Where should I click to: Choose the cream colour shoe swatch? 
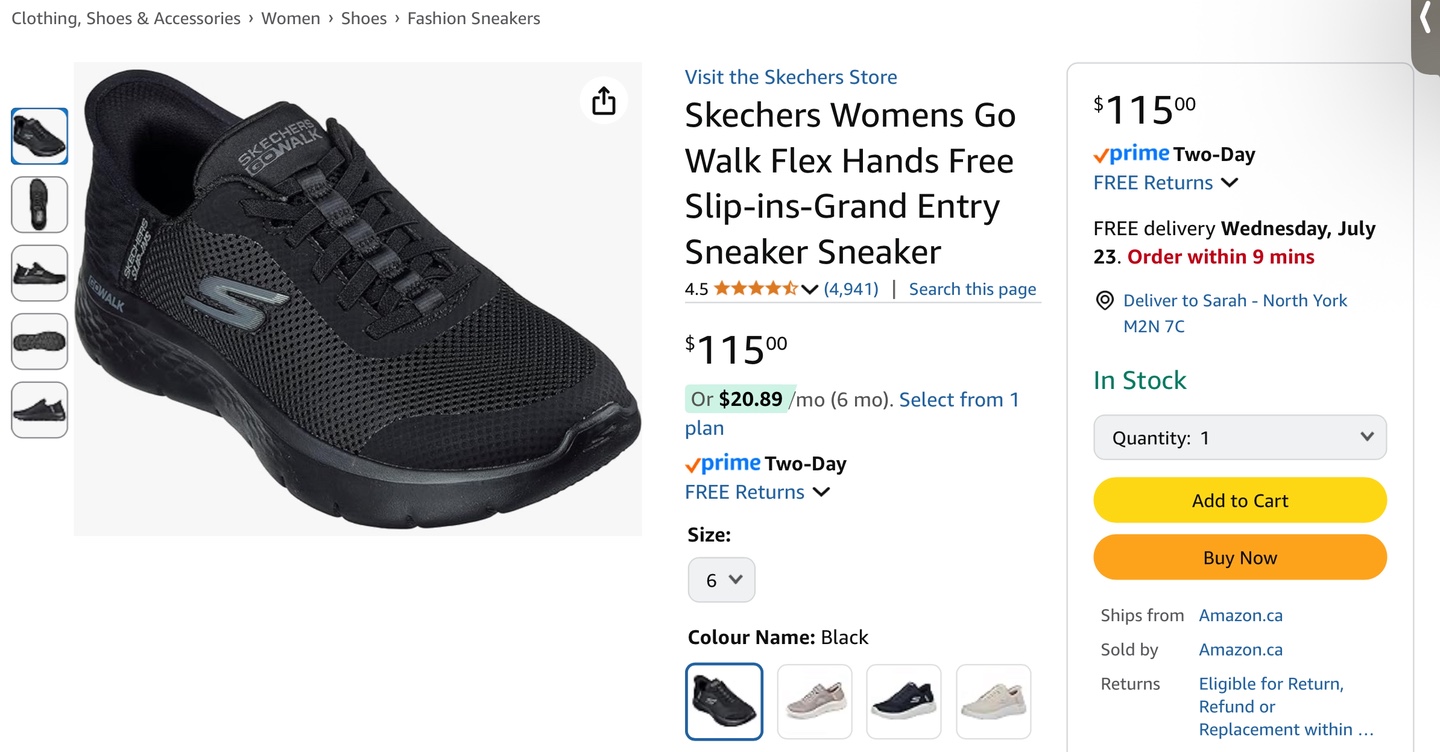coord(993,701)
